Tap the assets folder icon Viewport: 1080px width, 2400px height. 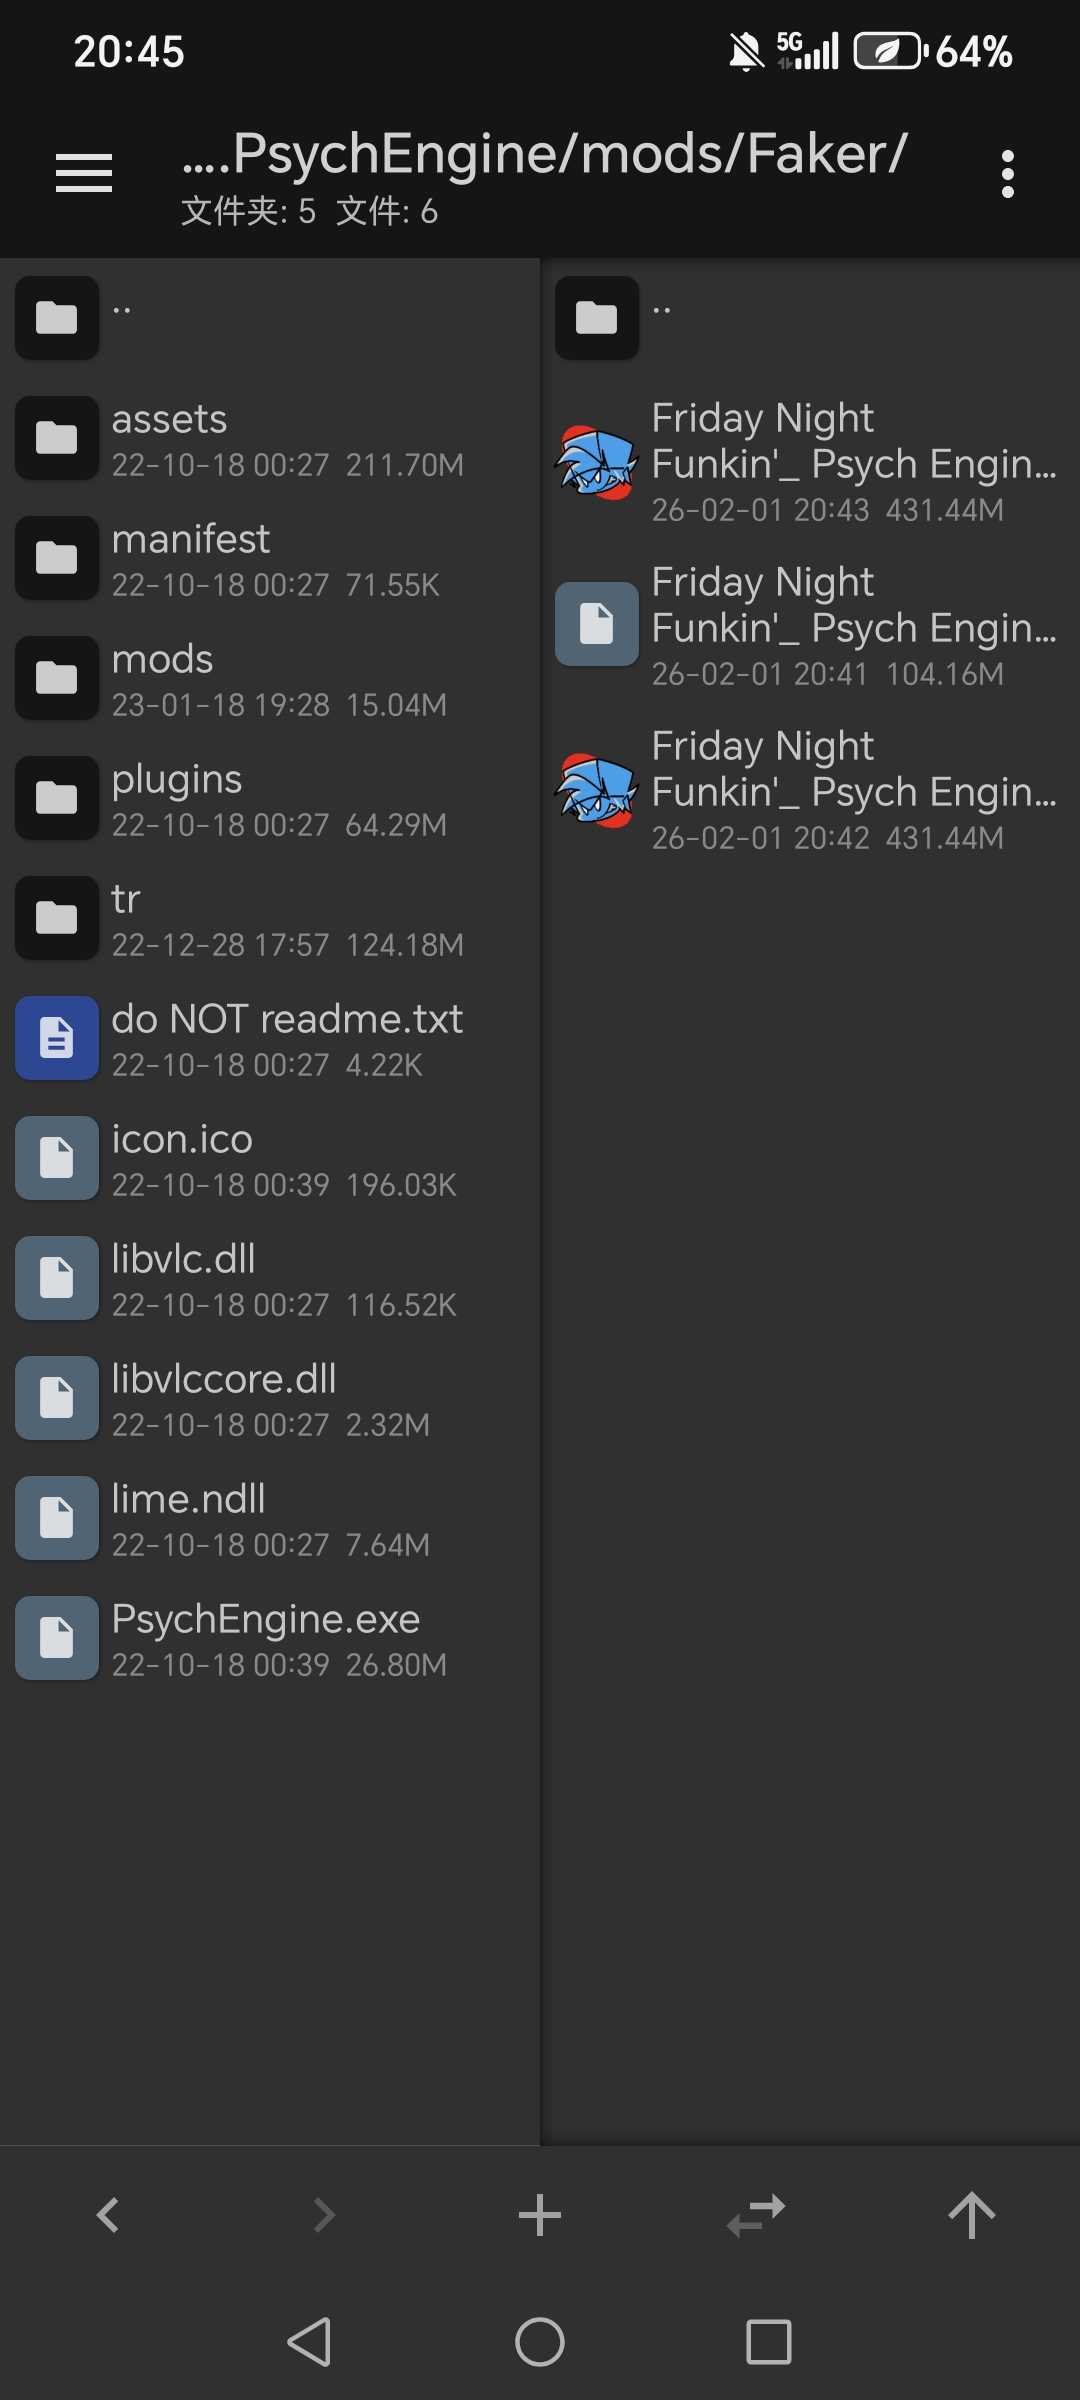click(x=57, y=438)
